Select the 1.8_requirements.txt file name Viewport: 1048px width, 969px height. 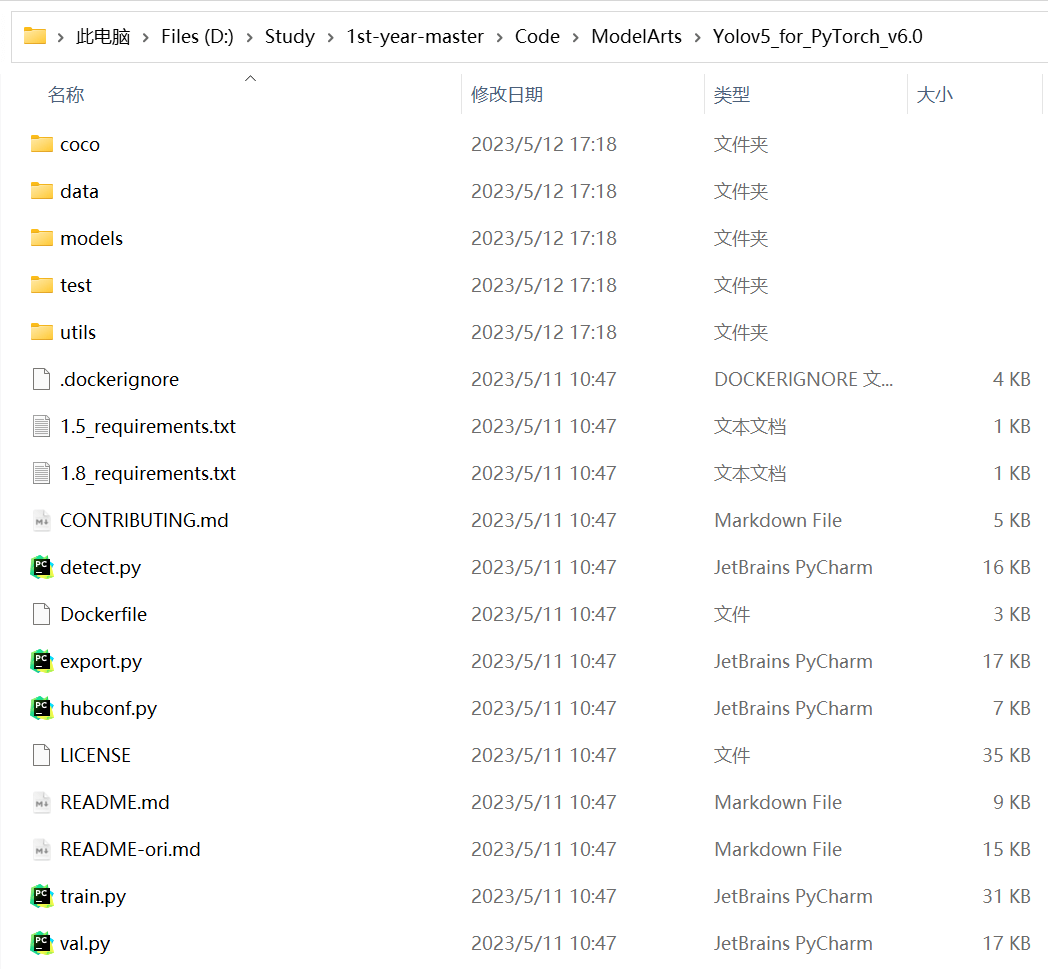click(x=148, y=473)
